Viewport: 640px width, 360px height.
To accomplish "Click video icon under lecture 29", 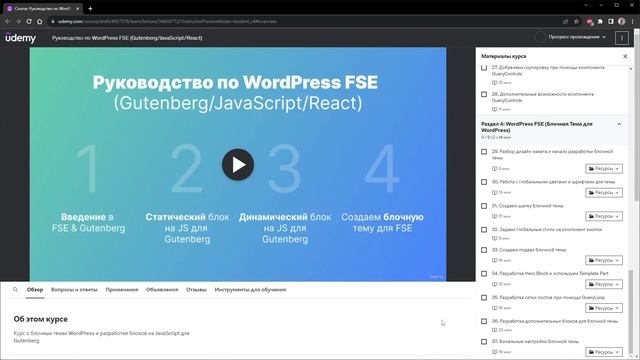I will 494,169.
